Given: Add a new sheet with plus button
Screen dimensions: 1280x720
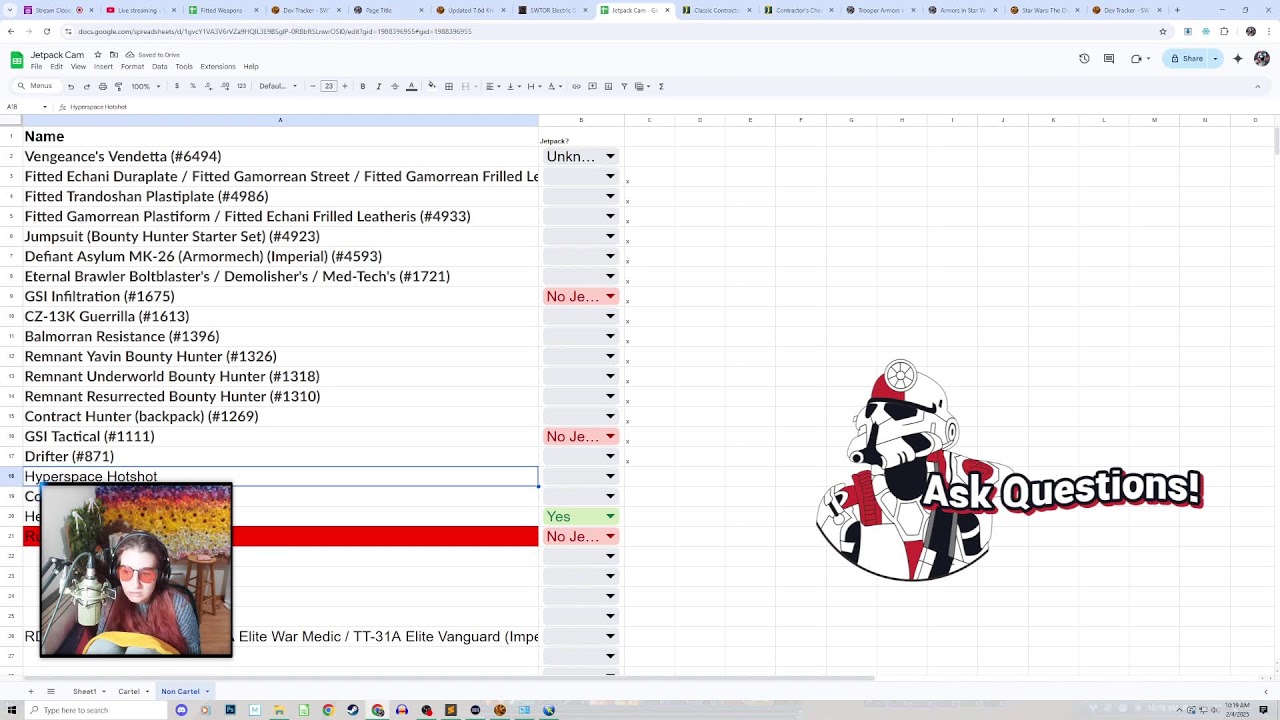Looking at the screenshot, I should [30, 691].
